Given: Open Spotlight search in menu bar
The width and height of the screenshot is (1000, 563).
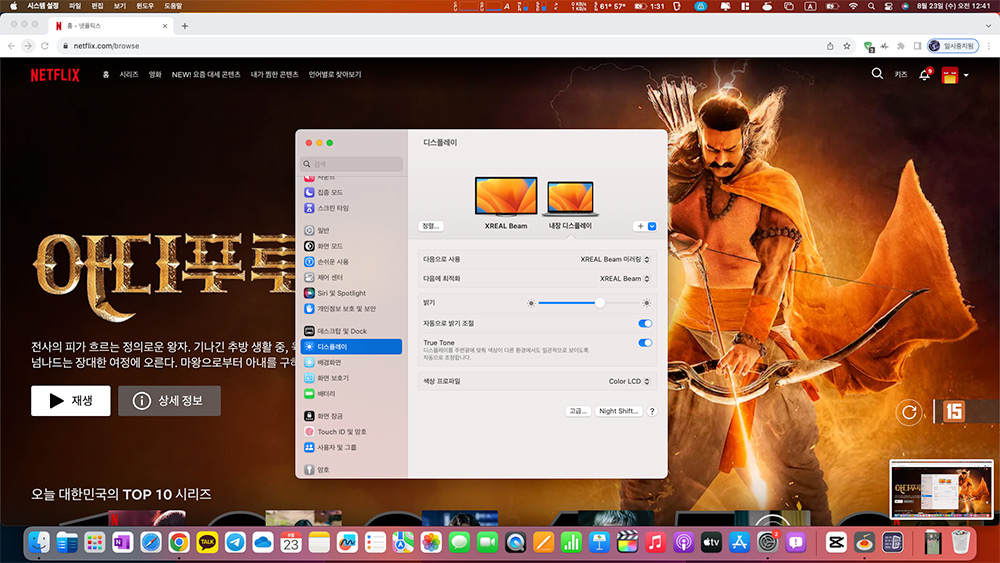Looking at the screenshot, I should pyautogui.click(x=871, y=6).
